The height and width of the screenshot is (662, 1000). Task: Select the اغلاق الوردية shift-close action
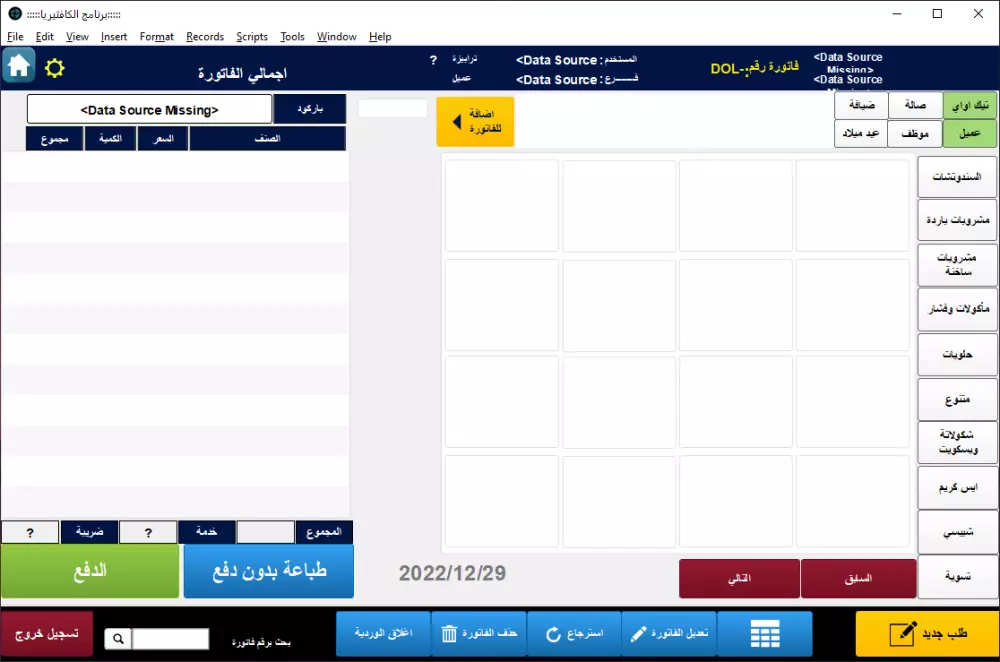(x=383, y=633)
